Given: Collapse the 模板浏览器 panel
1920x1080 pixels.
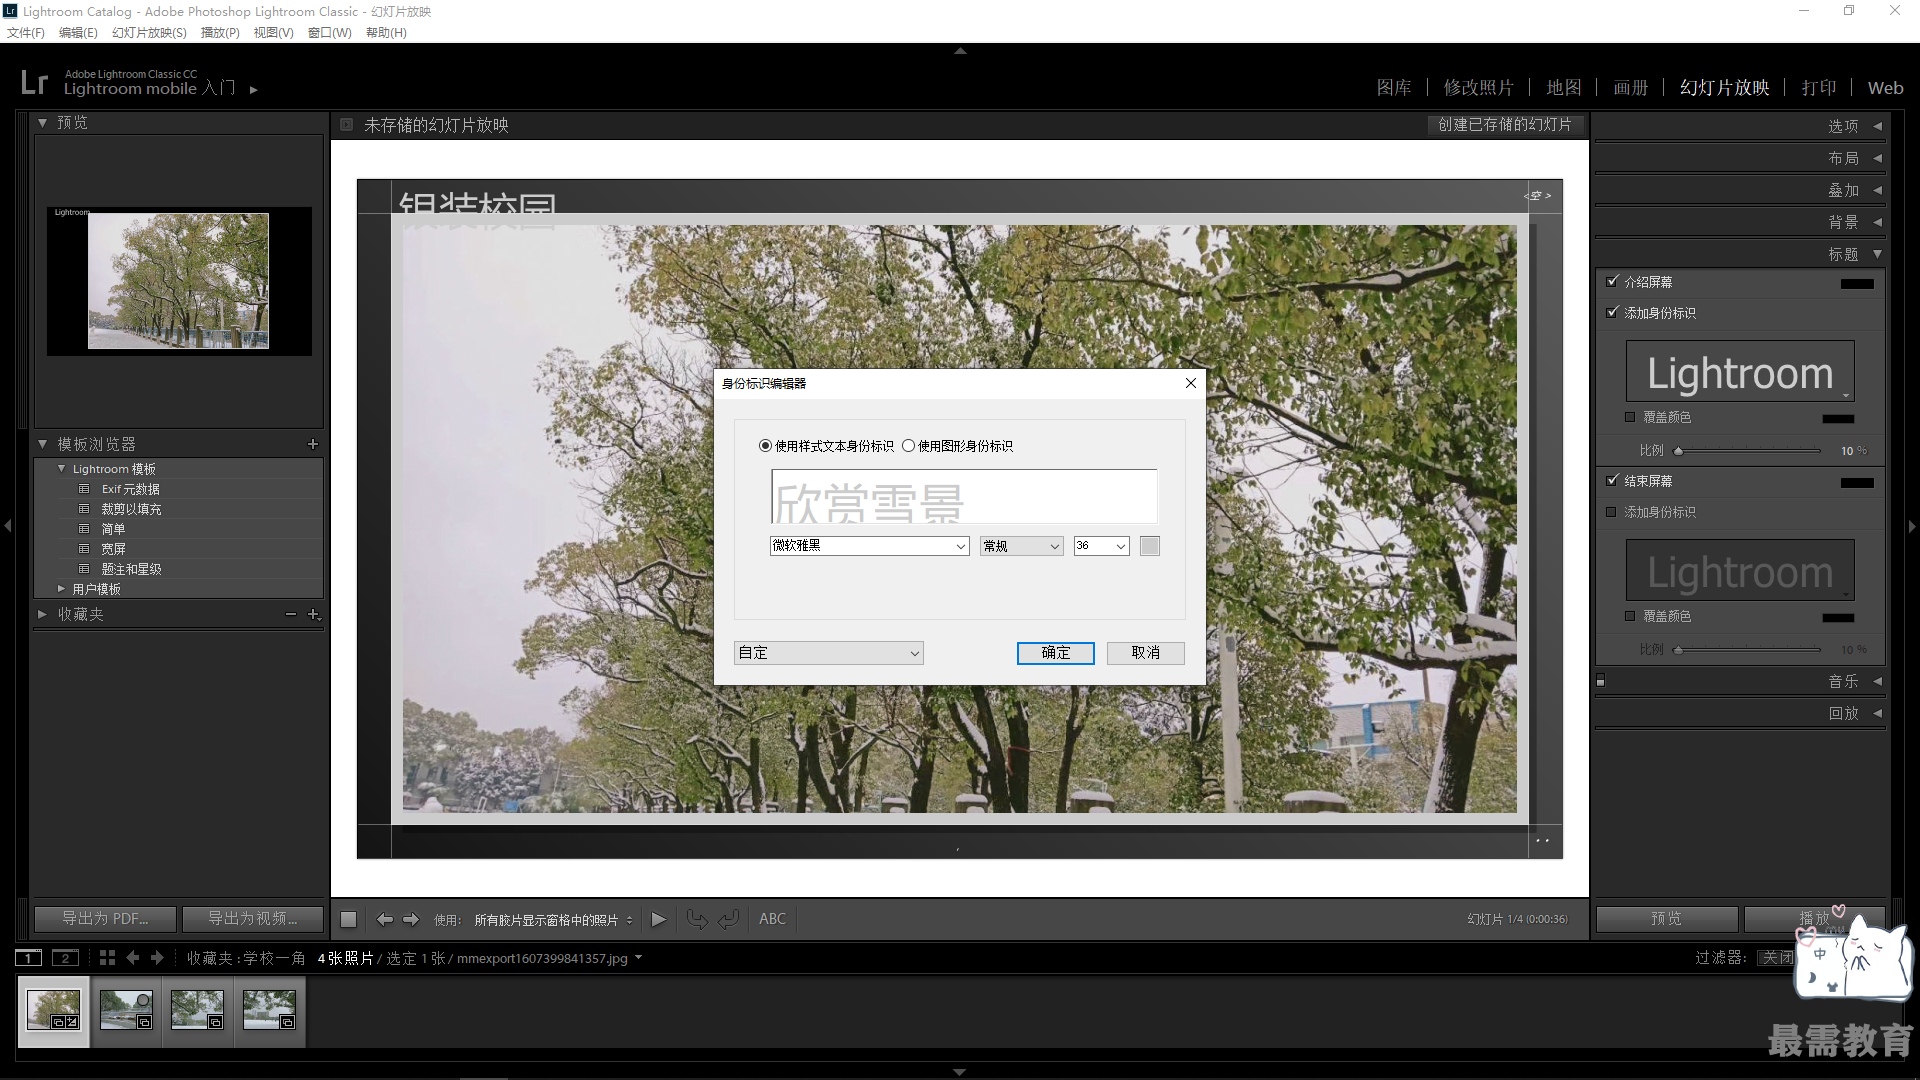Looking at the screenshot, I should pyautogui.click(x=42, y=444).
